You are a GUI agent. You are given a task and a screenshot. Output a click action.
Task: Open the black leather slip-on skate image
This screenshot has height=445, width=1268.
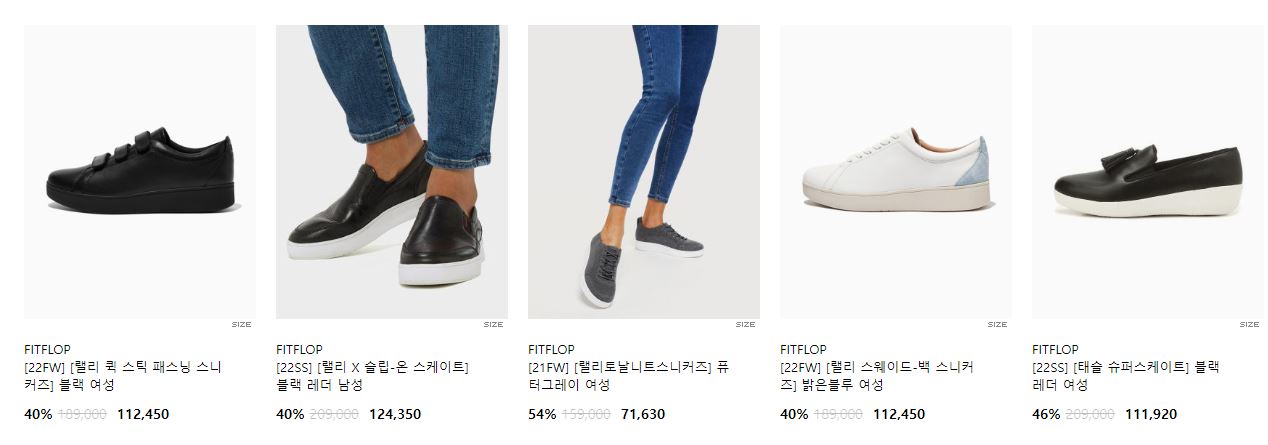click(x=392, y=172)
